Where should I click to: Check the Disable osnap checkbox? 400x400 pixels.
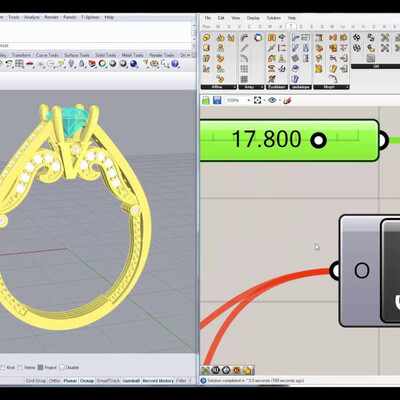62,367
